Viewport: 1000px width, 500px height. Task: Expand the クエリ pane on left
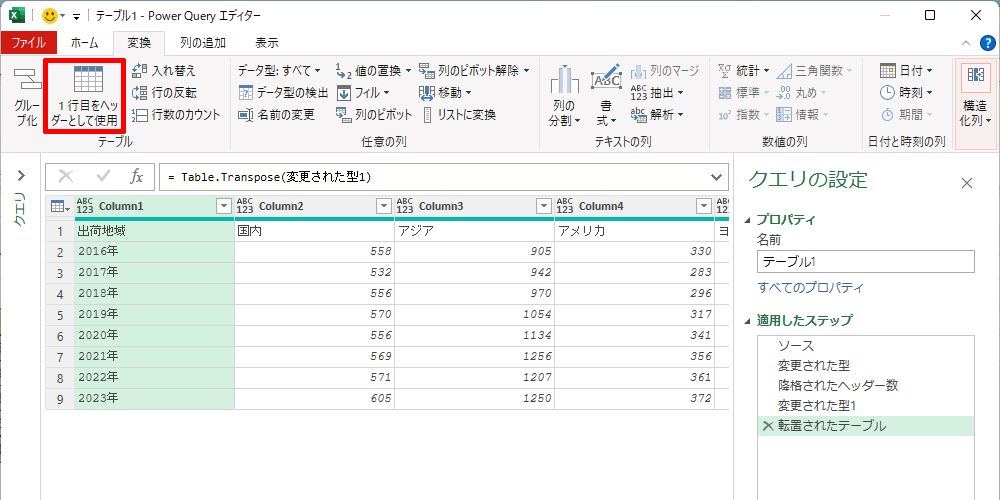point(19,177)
